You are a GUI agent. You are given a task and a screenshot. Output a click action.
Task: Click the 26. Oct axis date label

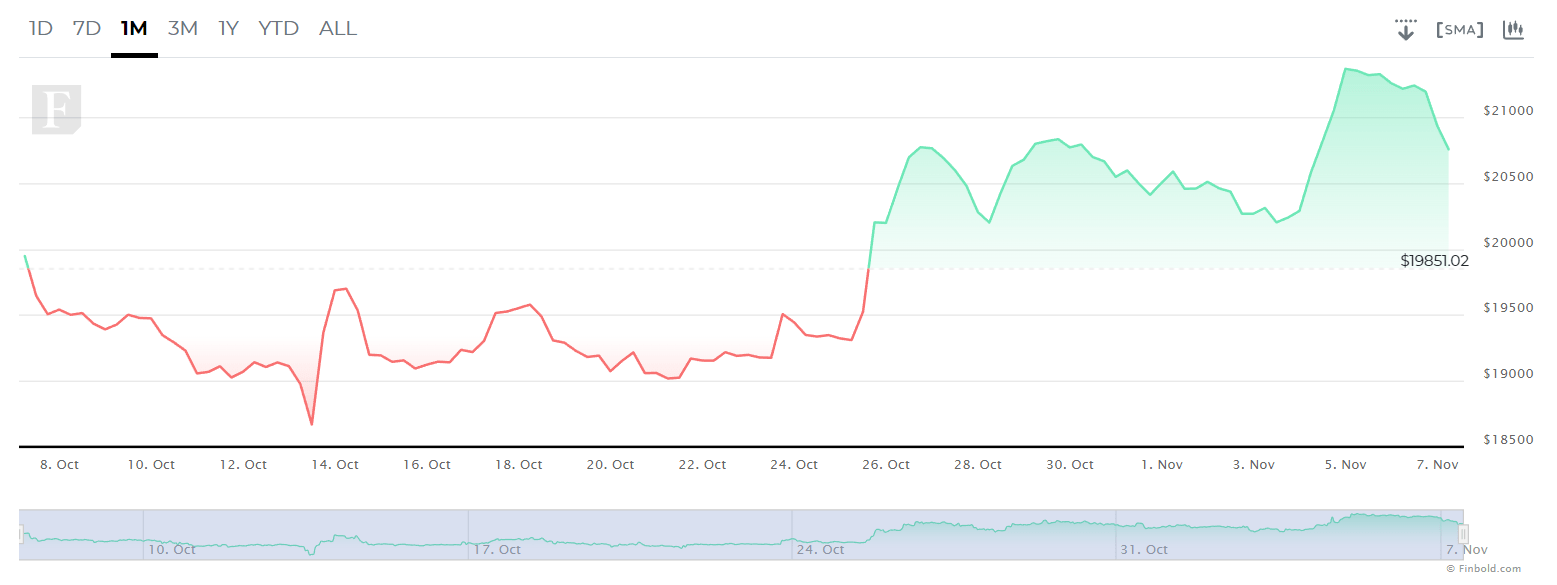click(x=886, y=464)
